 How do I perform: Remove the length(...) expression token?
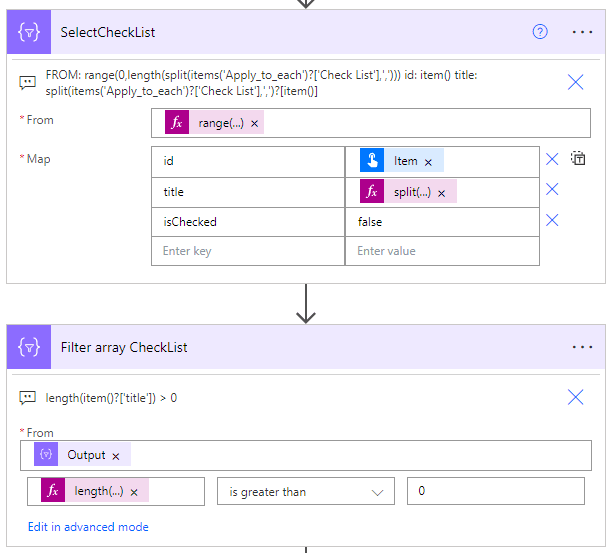133,491
